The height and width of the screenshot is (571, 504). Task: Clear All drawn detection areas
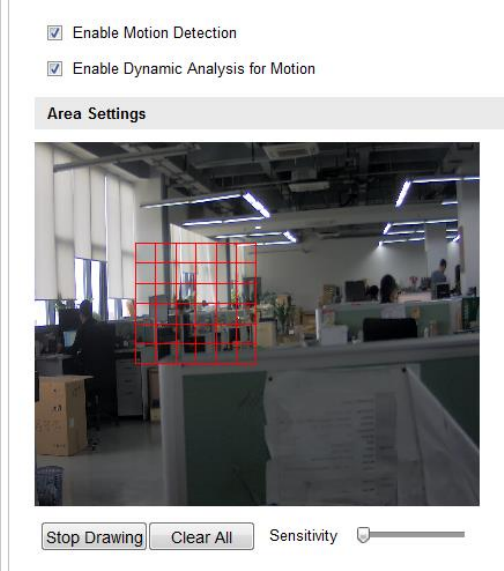point(201,536)
